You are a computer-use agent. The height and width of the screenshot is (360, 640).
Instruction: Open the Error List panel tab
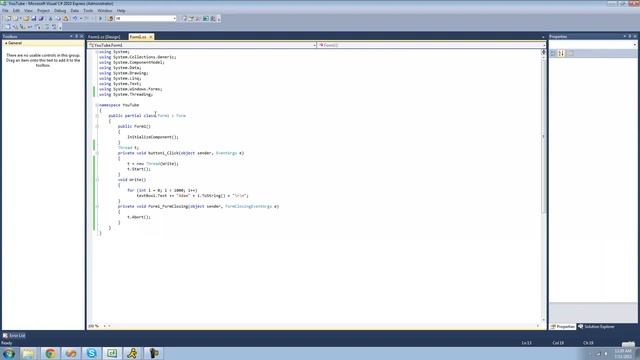pos(14,336)
